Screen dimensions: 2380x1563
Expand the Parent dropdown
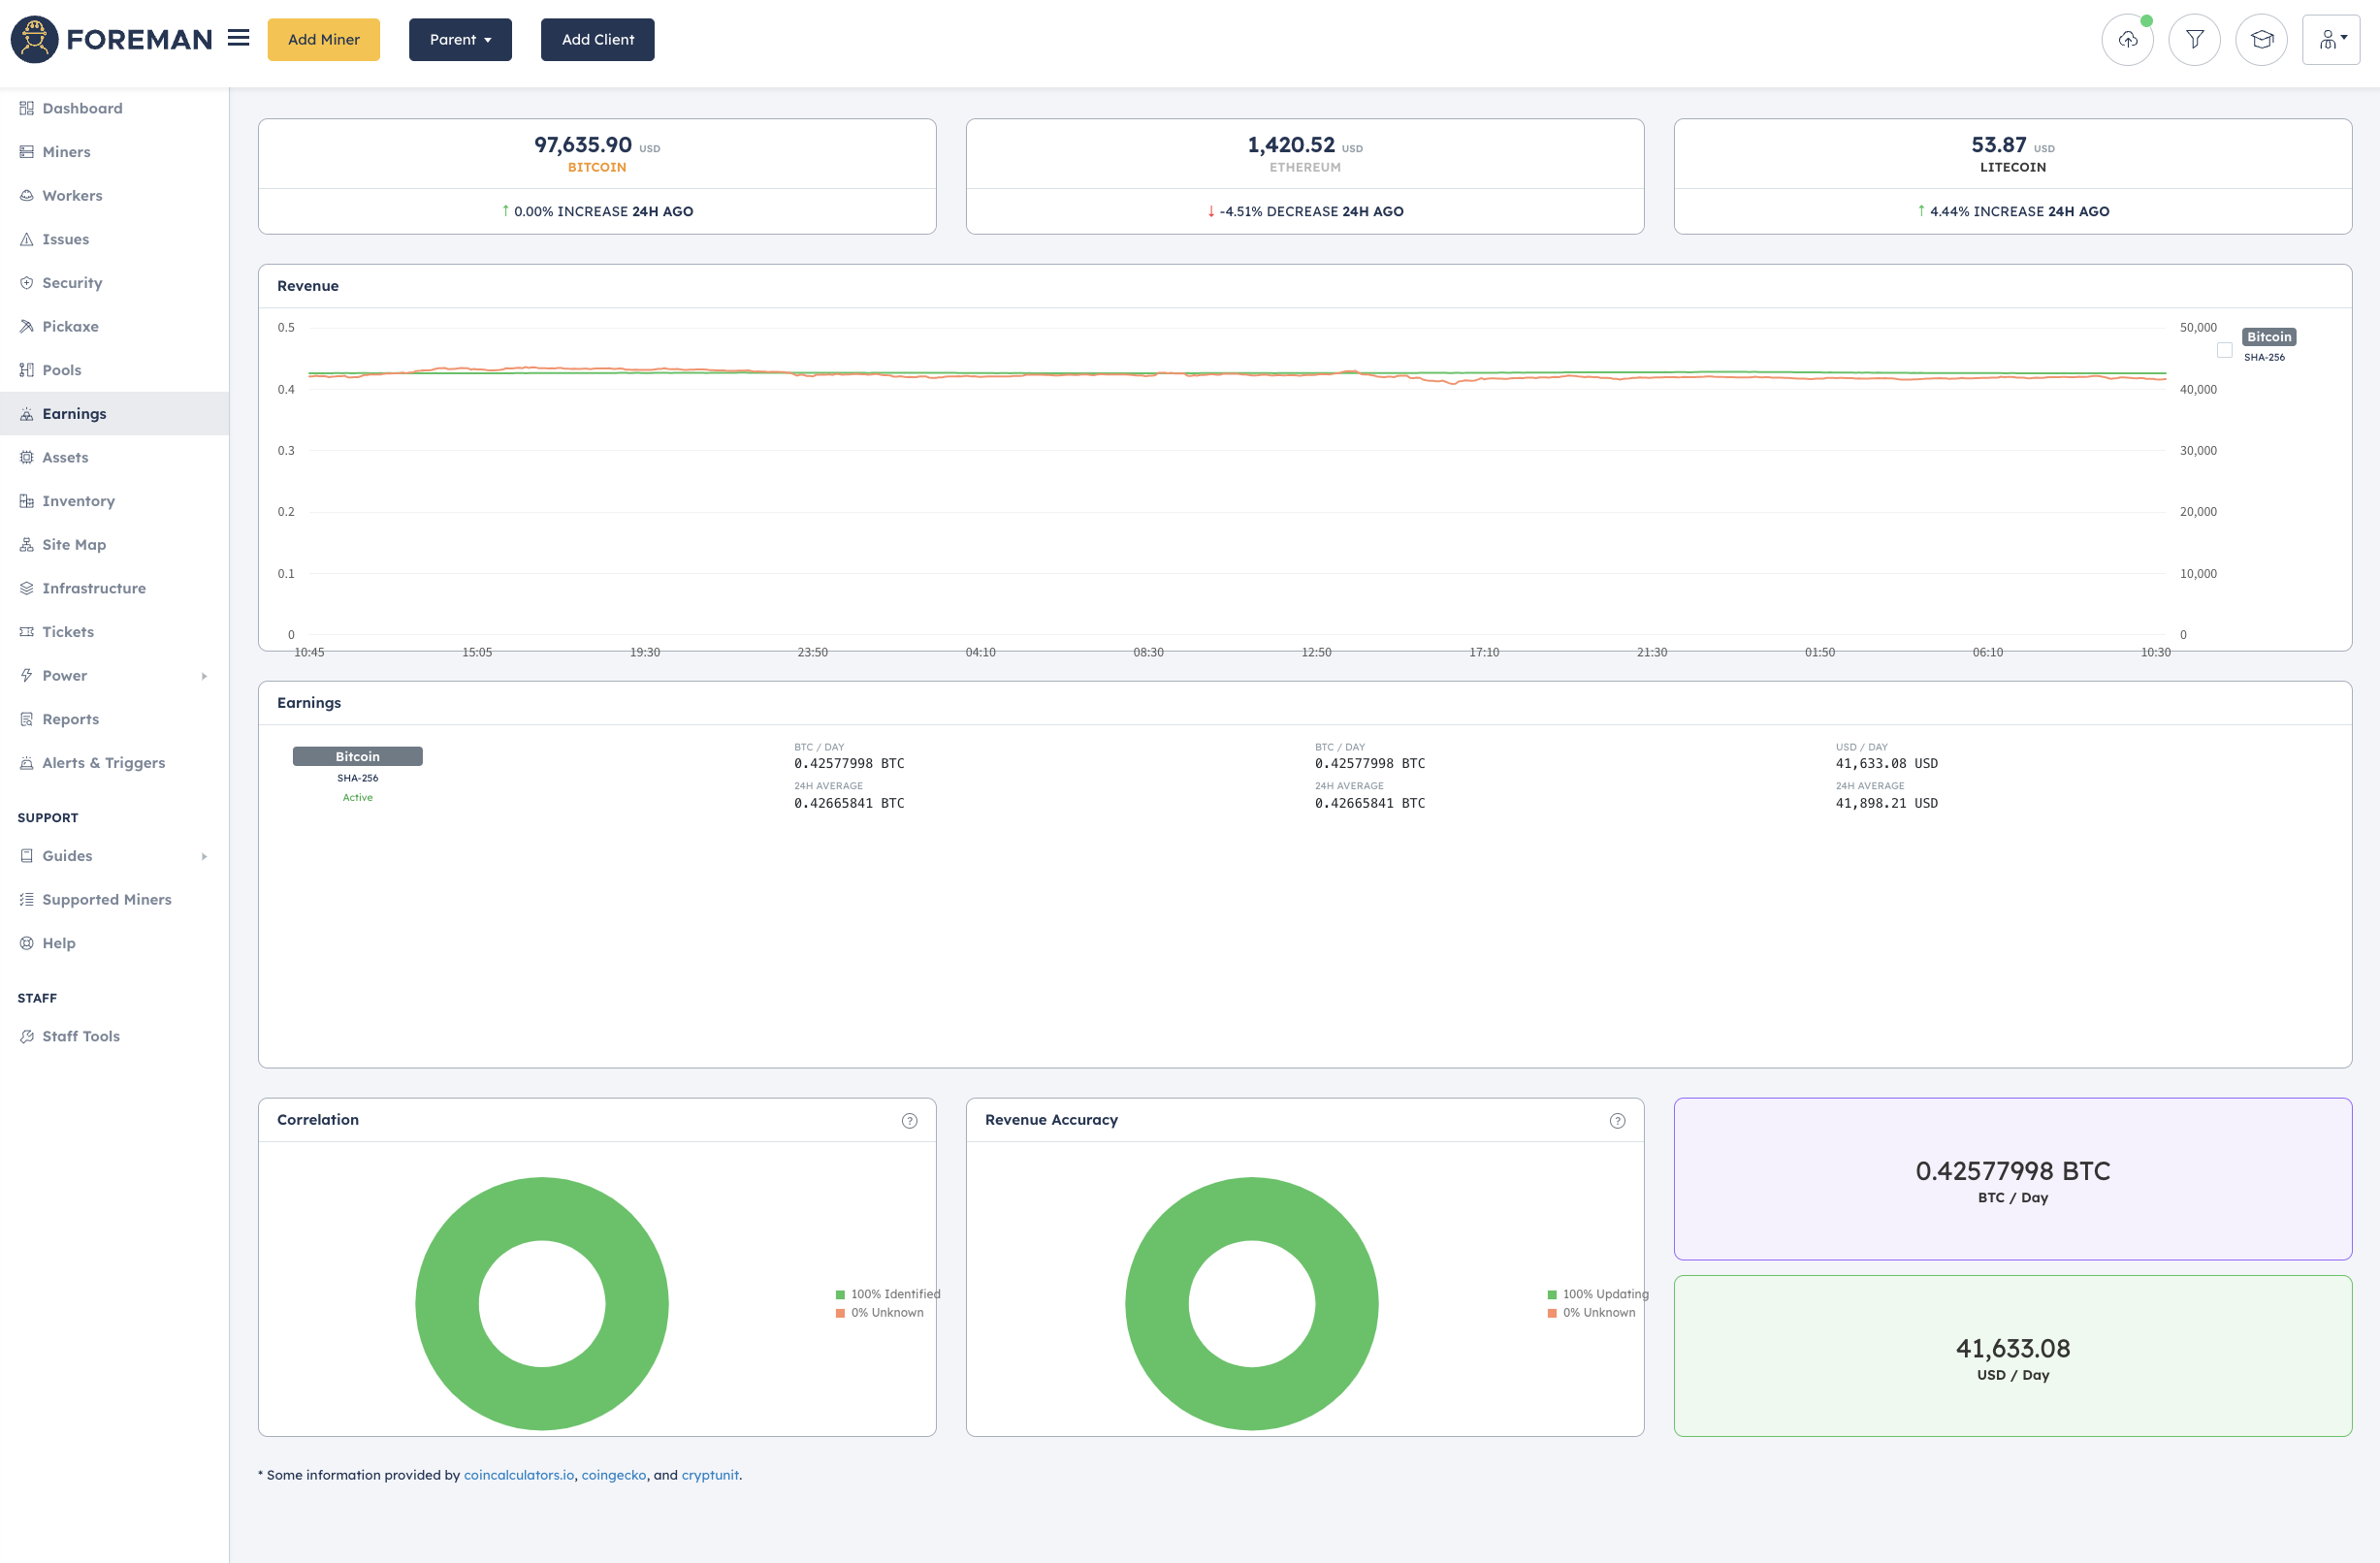pos(460,40)
